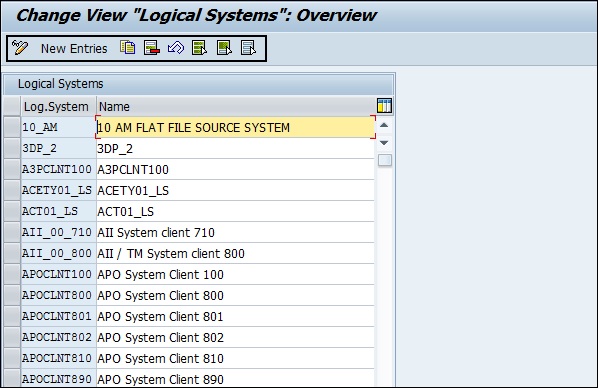Click the 'APO System Client 810' name field

tap(235, 358)
